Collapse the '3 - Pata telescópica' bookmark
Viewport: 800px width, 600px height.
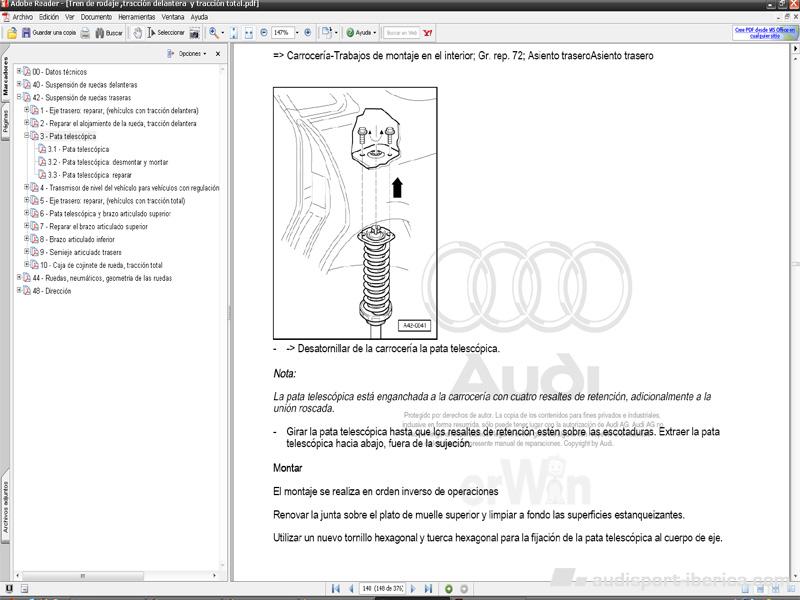click(27, 136)
